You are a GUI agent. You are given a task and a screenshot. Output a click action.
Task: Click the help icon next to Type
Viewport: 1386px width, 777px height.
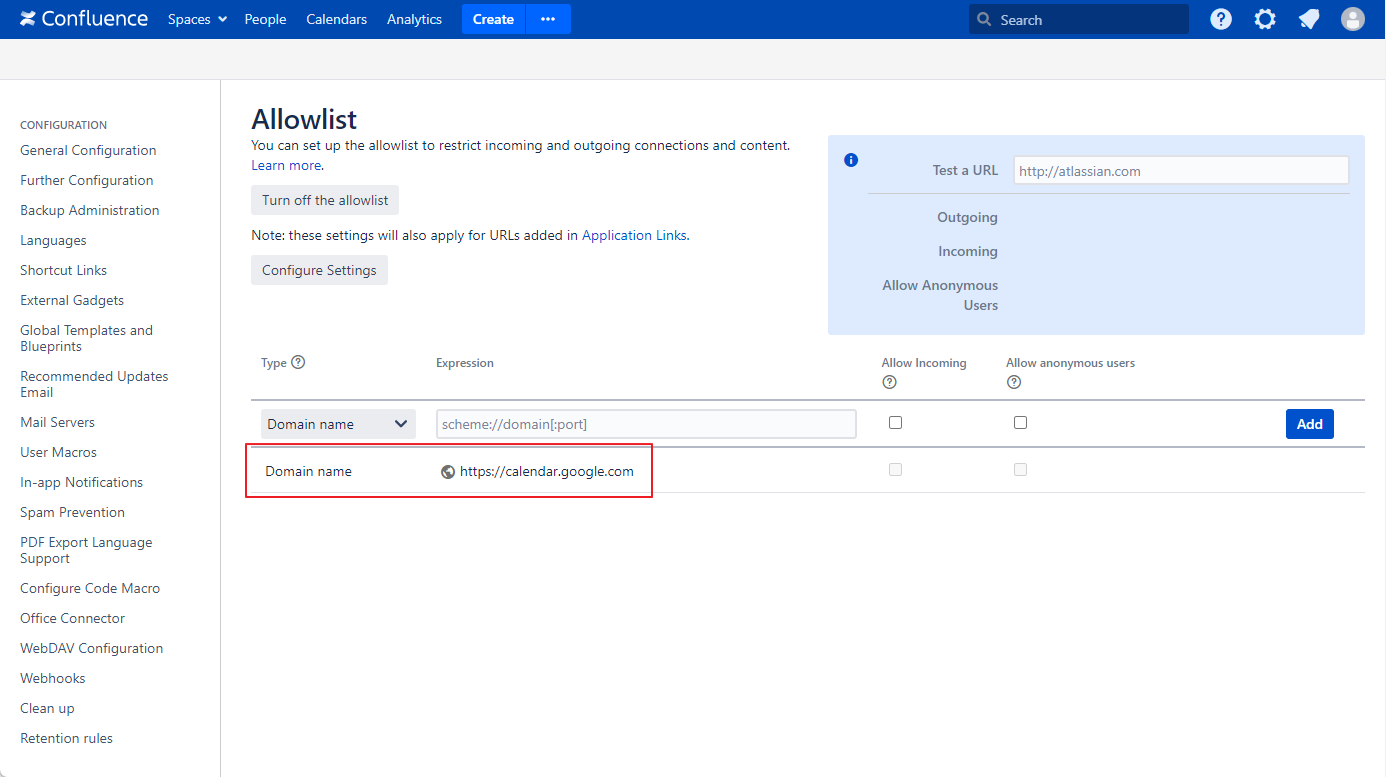coord(298,362)
